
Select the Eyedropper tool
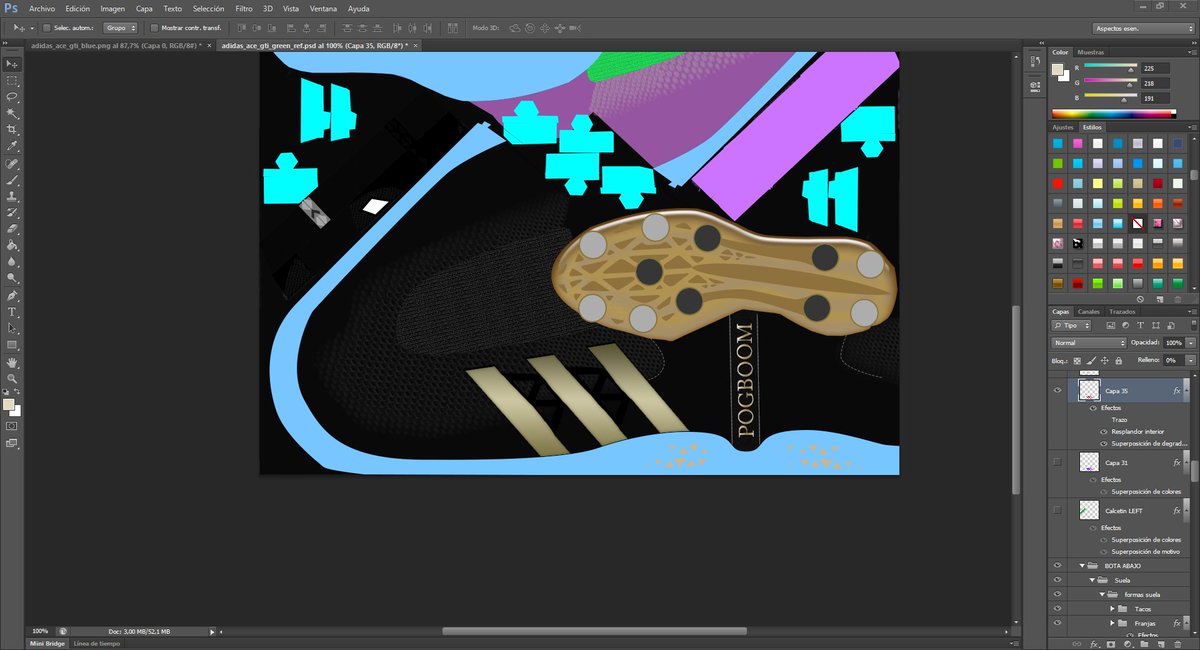(12, 146)
